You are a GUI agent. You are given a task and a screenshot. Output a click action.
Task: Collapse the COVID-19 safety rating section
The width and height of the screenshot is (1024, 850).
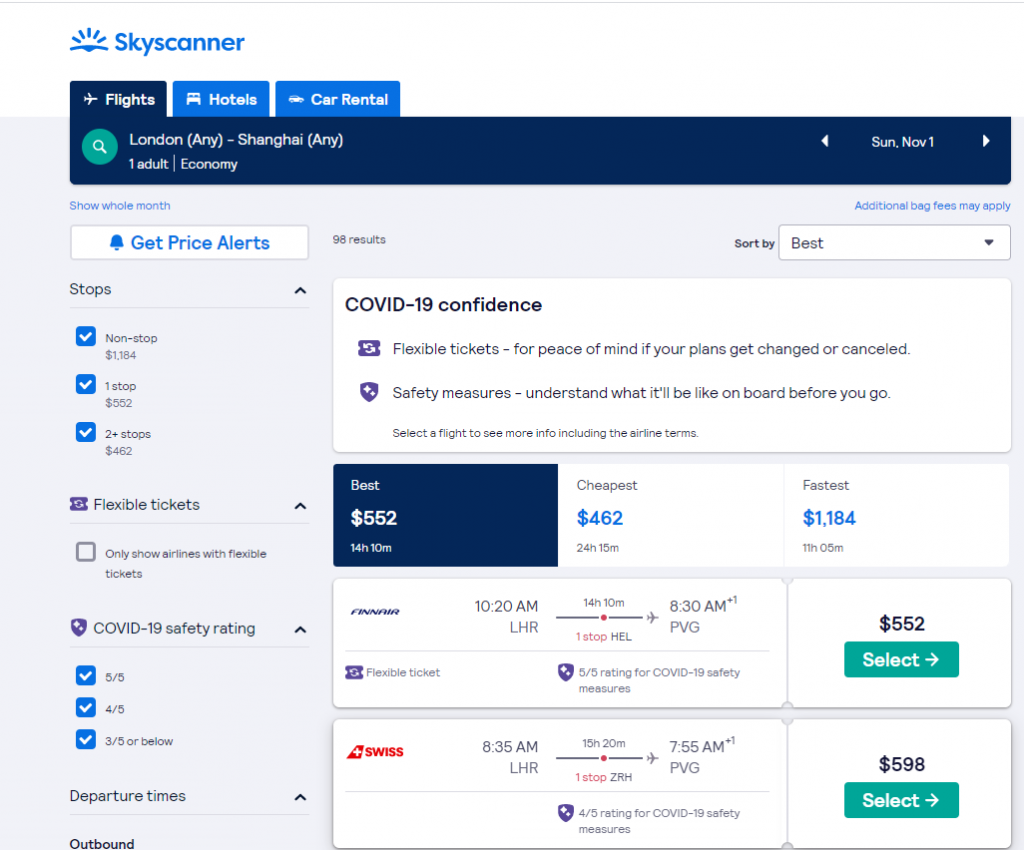click(x=300, y=630)
